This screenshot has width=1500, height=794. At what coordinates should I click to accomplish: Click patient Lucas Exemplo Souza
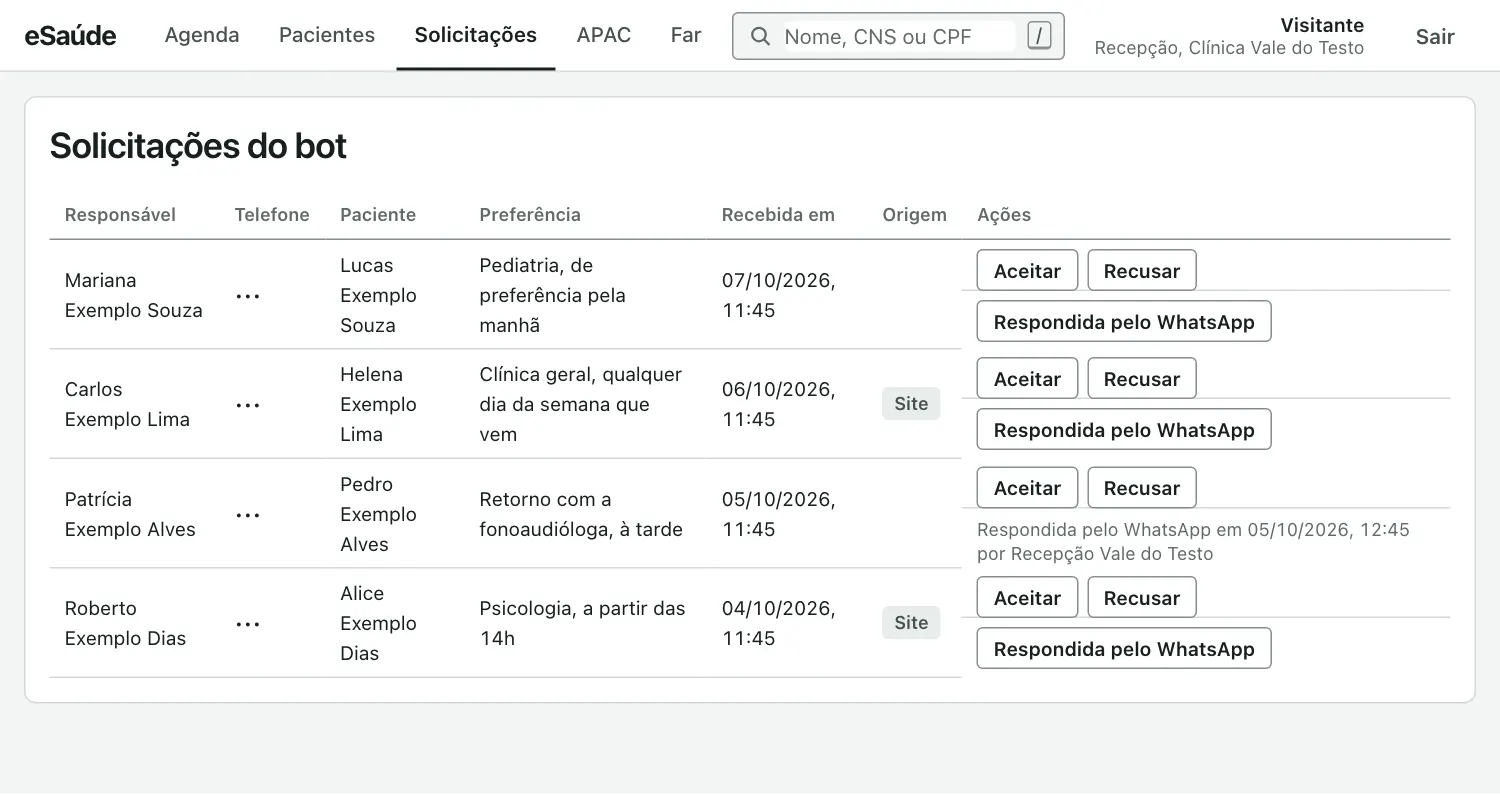[x=378, y=296]
